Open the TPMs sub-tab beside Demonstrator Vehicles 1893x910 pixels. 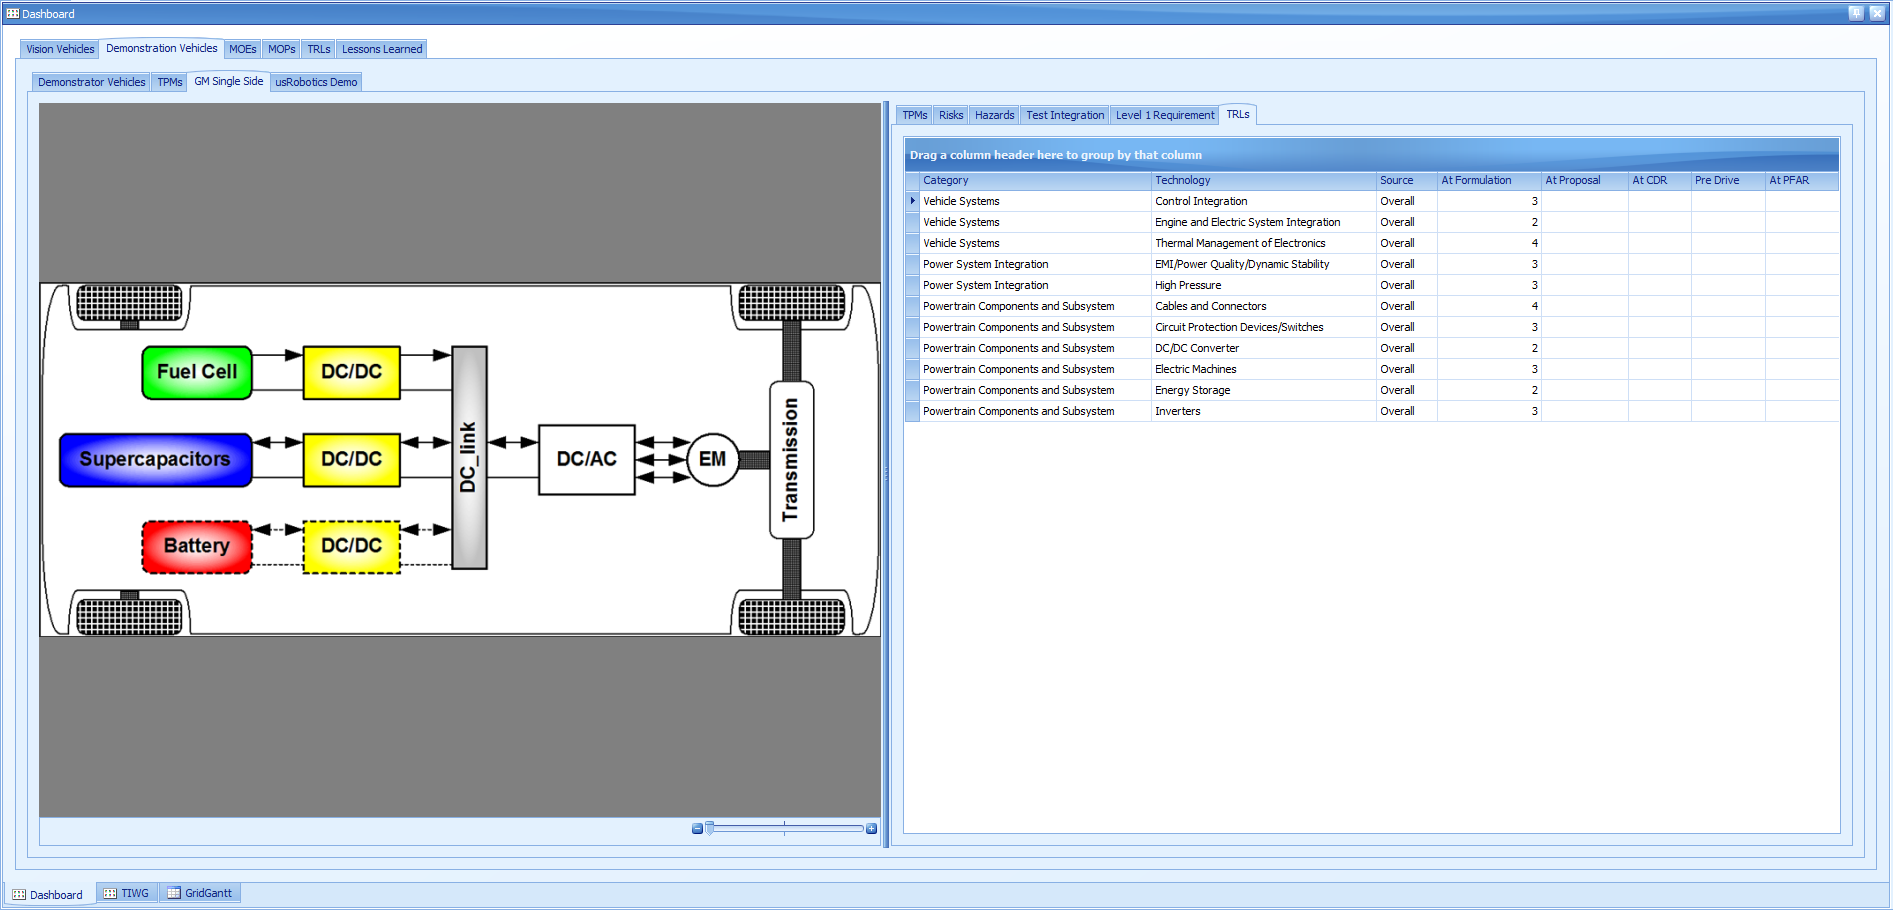(x=170, y=82)
